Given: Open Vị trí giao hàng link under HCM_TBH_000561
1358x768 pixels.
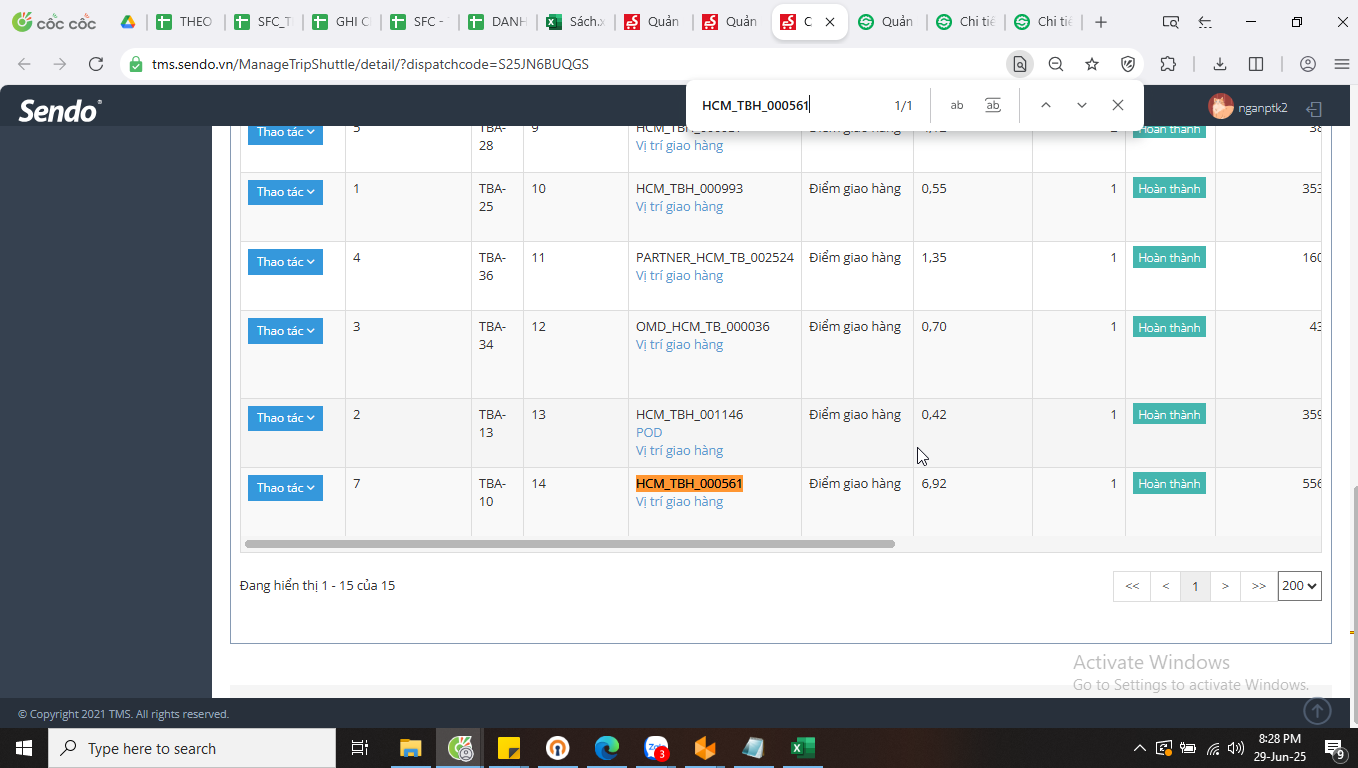Looking at the screenshot, I should pos(679,502).
